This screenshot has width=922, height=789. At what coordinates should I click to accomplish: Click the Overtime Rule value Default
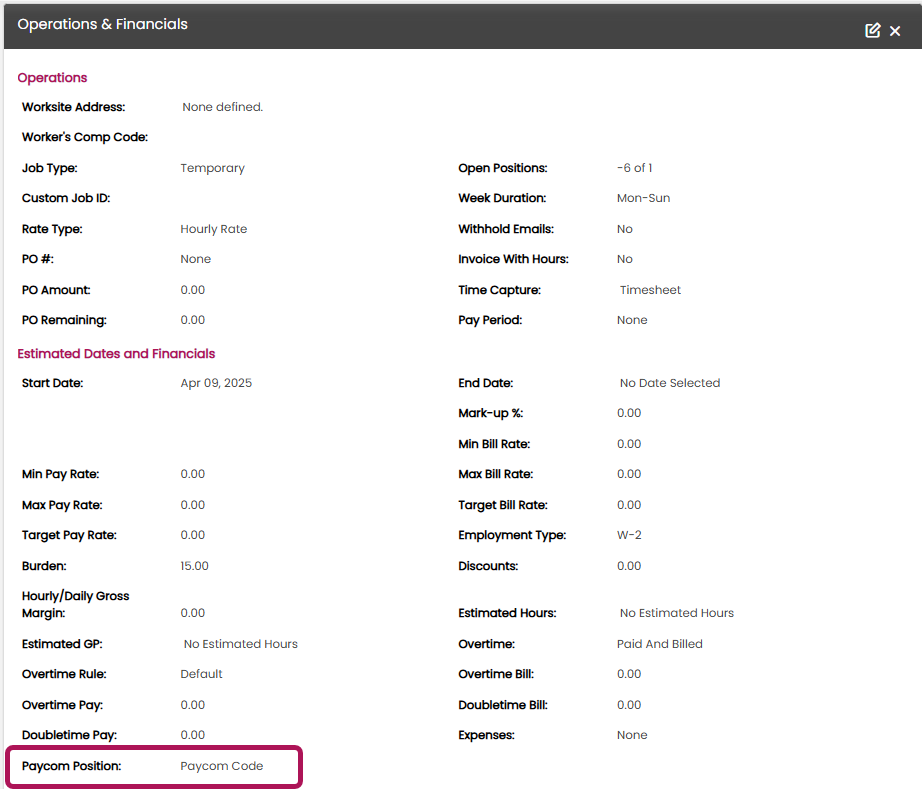point(201,673)
